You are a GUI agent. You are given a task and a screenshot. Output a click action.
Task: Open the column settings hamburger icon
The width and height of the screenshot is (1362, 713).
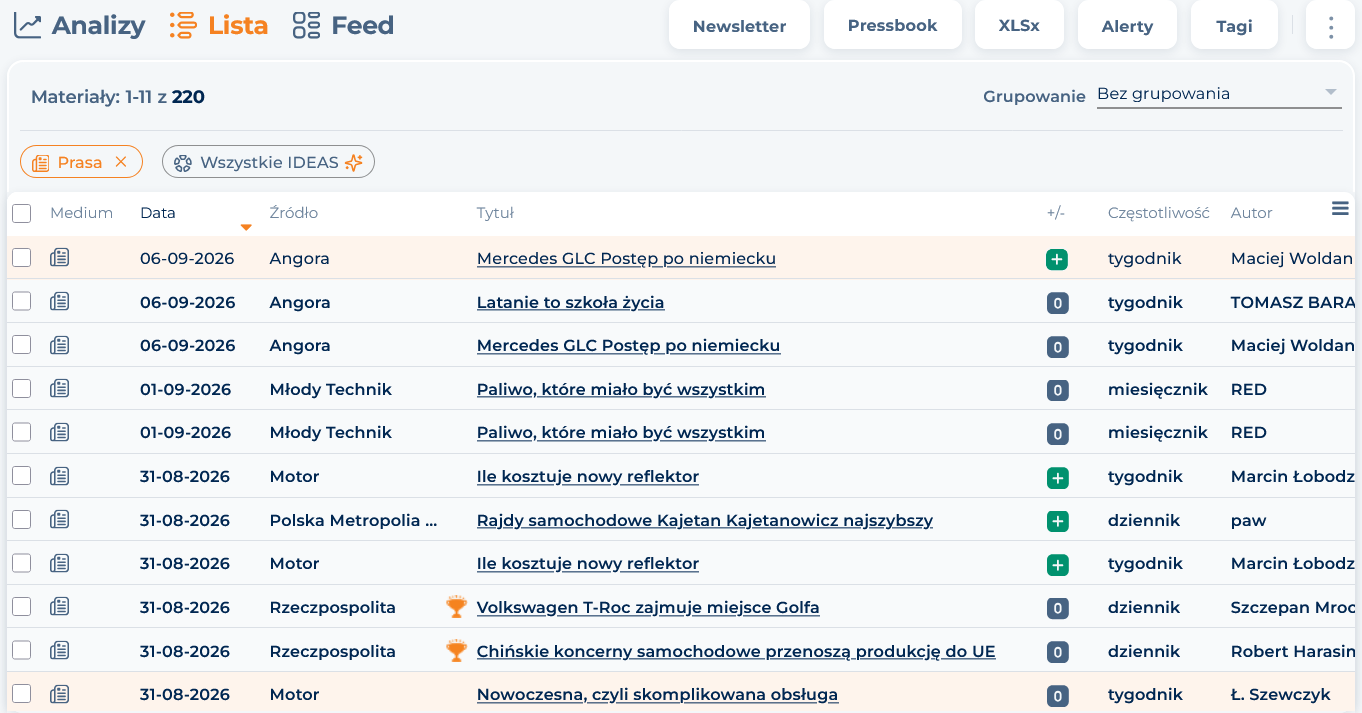[1341, 208]
